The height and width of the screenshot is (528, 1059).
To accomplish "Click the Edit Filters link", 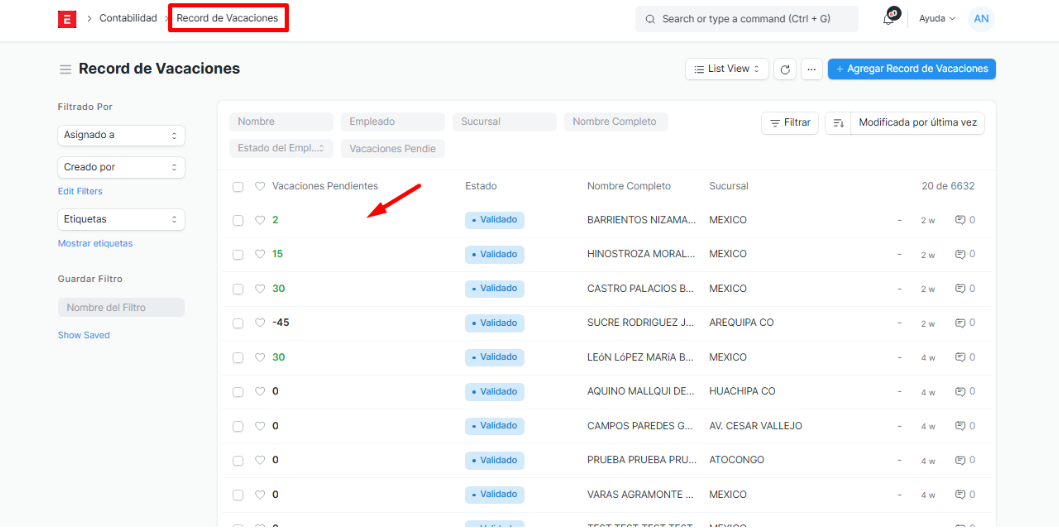I will (x=80, y=191).
